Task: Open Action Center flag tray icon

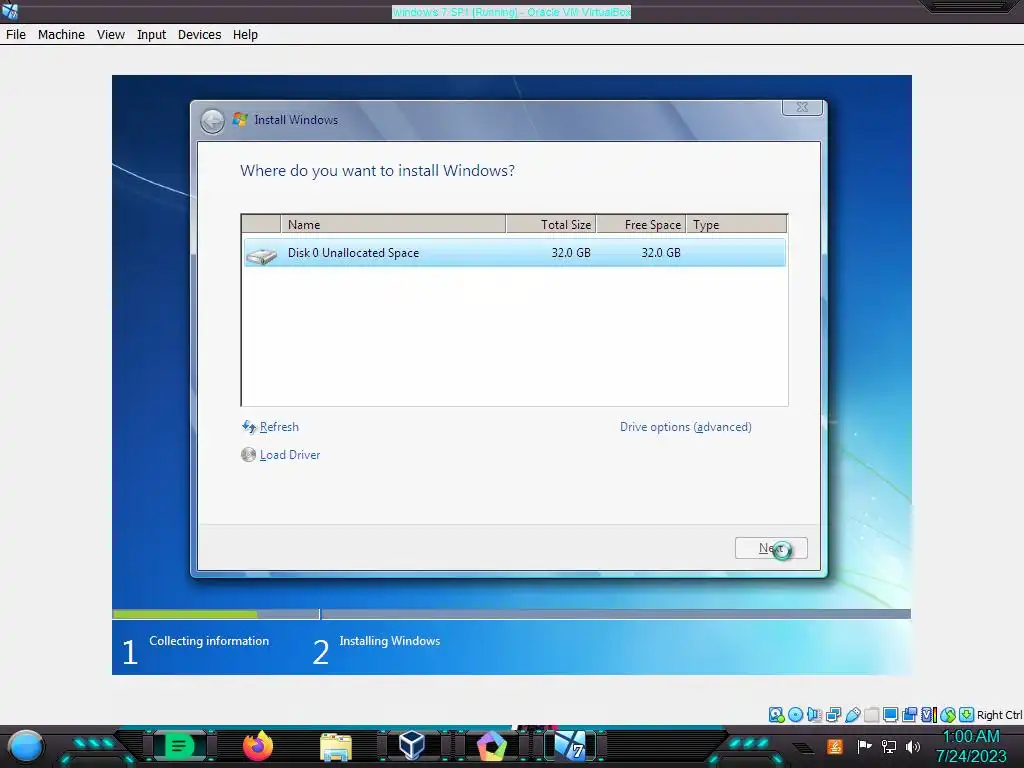Action: click(864, 746)
